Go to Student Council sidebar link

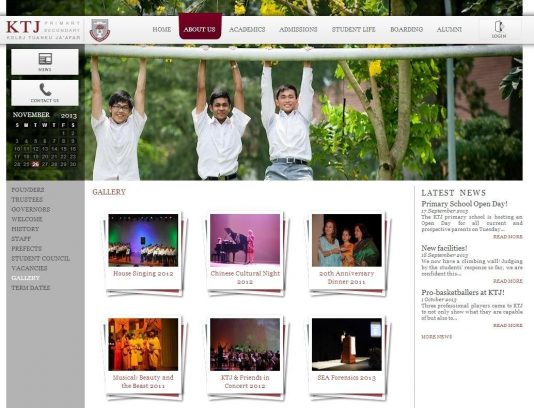tap(41, 258)
